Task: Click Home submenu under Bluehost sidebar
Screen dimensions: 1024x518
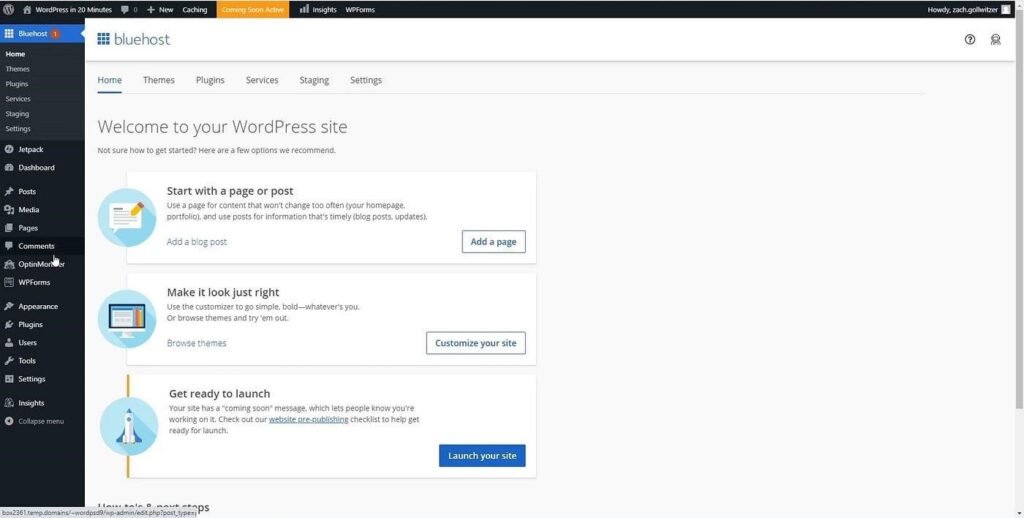Action: click(15, 54)
